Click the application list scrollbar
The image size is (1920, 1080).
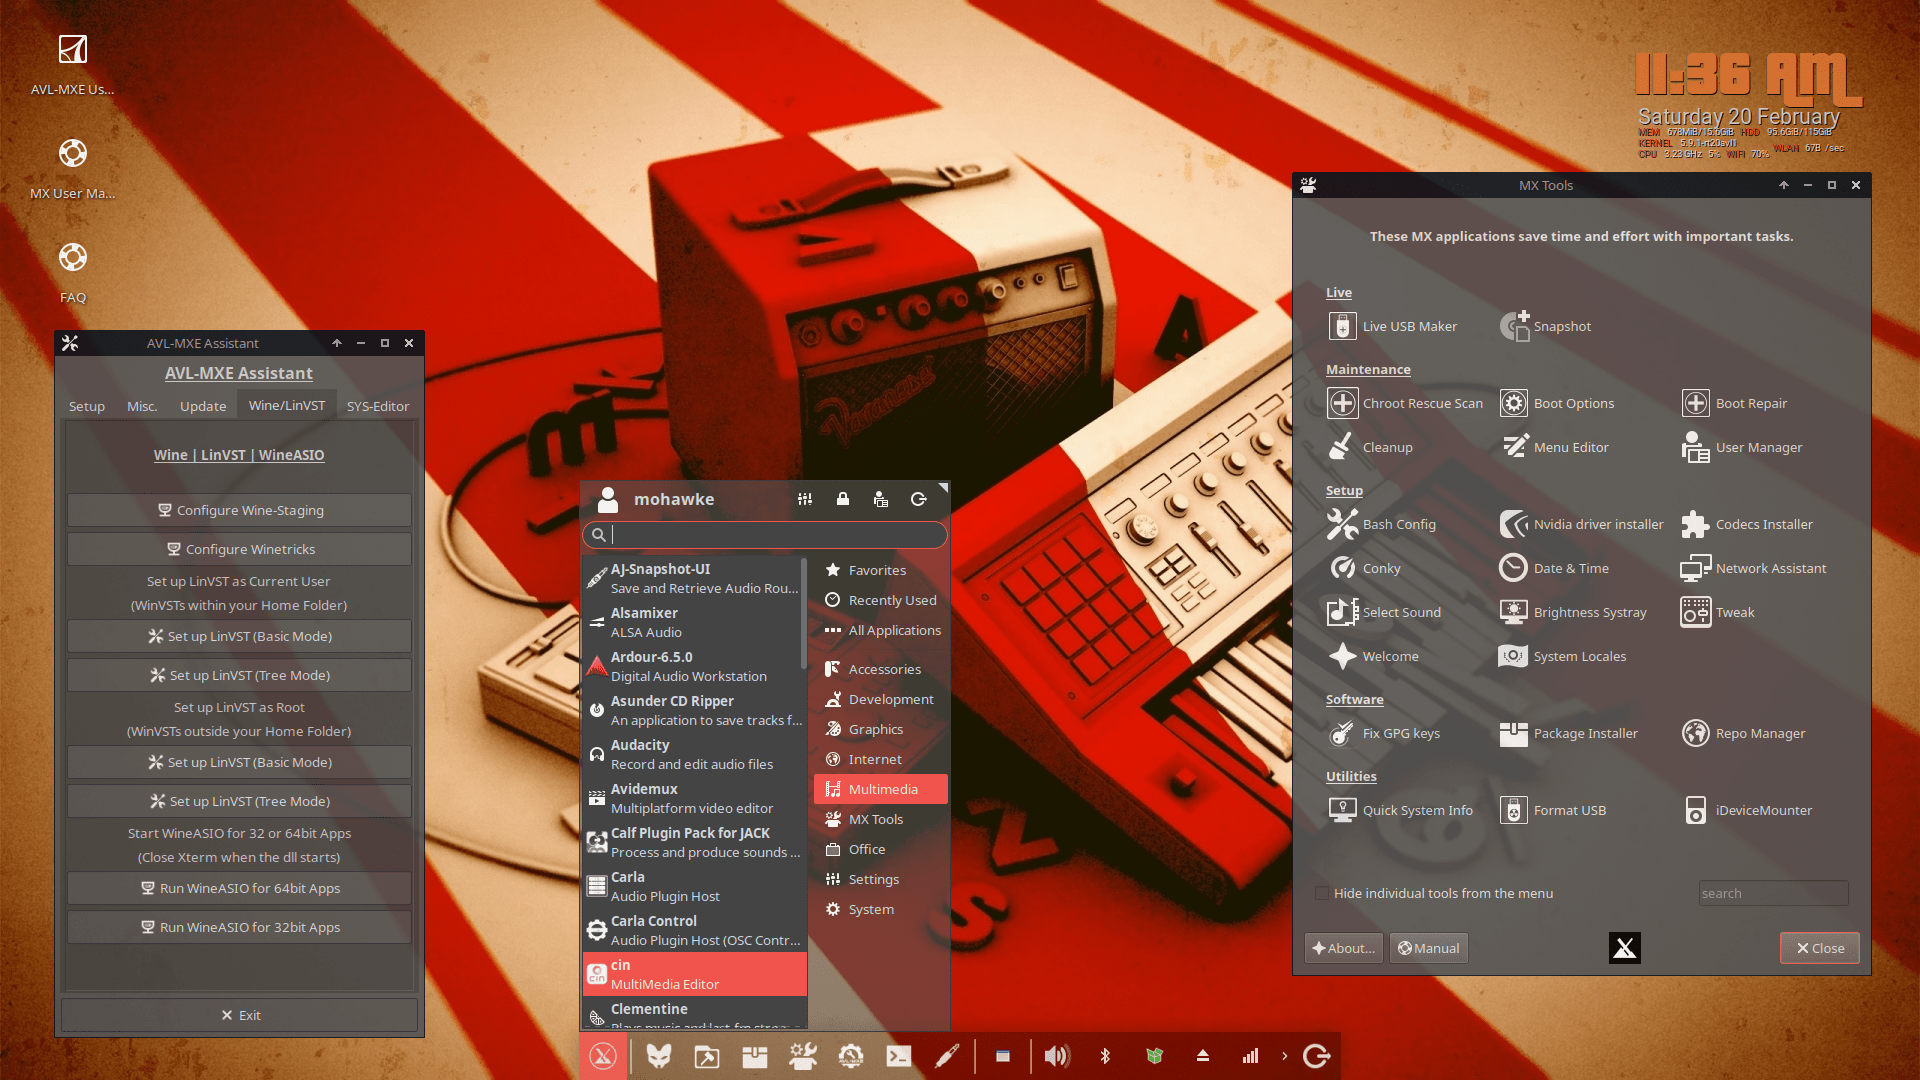tap(803, 615)
